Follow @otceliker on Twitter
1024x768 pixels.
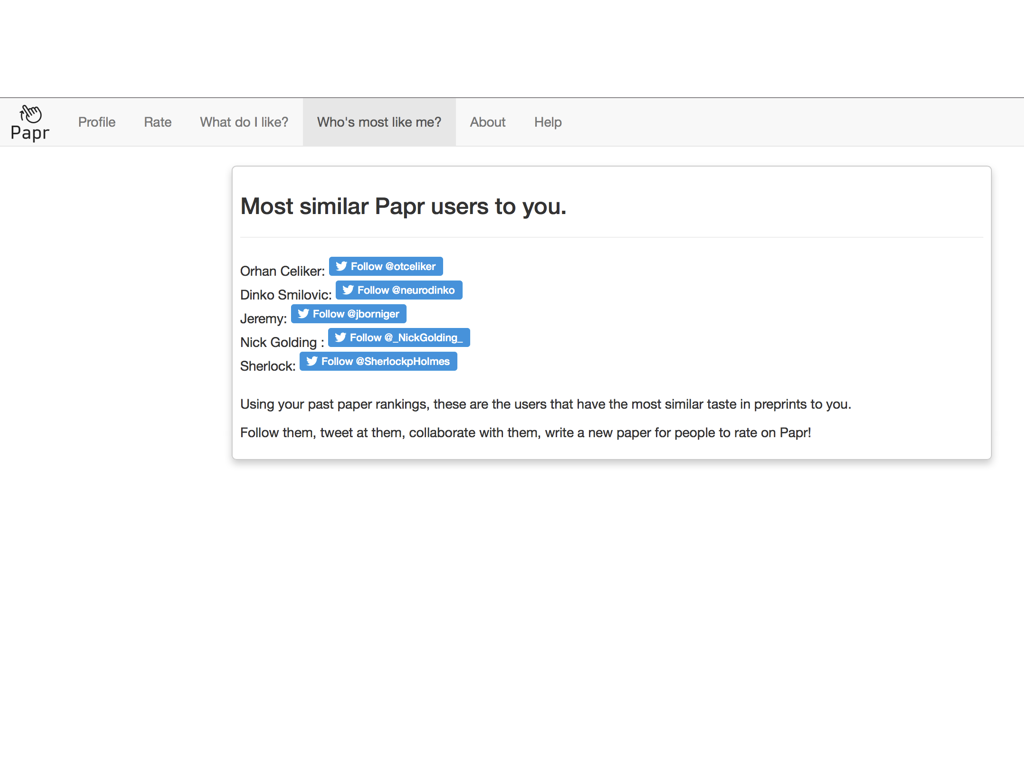tap(386, 266)
